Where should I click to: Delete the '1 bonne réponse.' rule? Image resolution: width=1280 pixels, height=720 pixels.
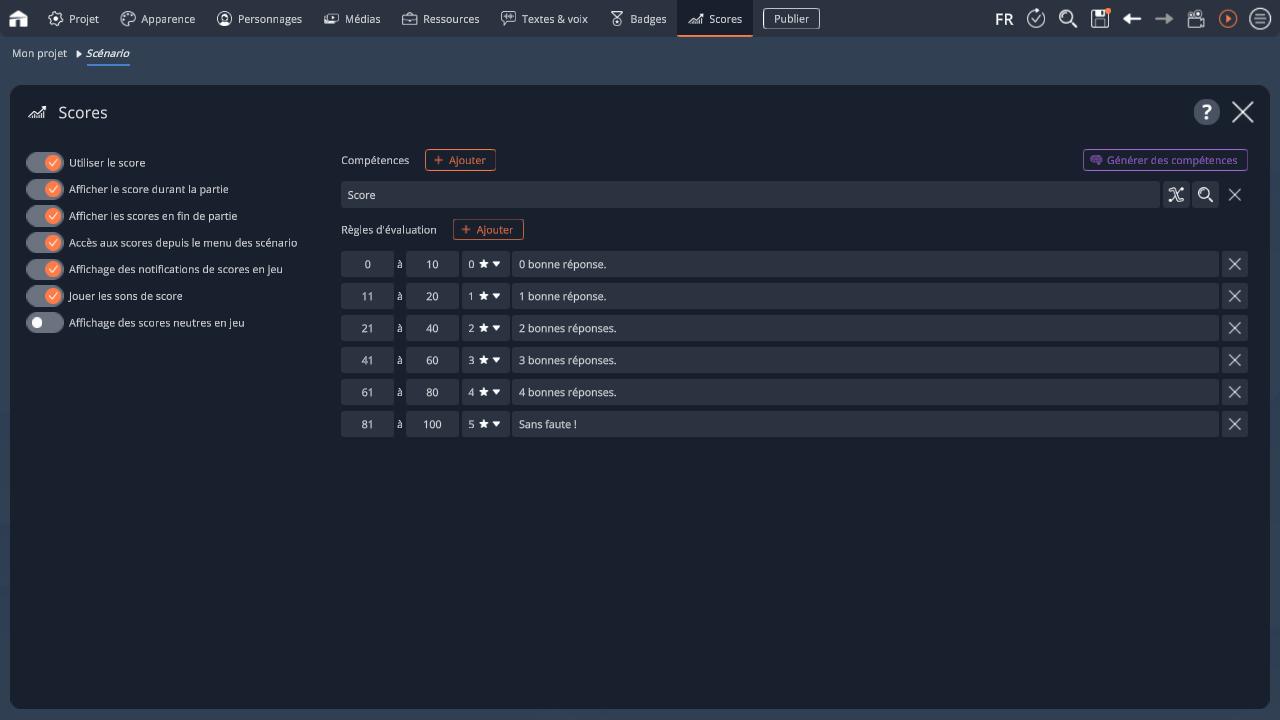click(x=1235, y=296)
